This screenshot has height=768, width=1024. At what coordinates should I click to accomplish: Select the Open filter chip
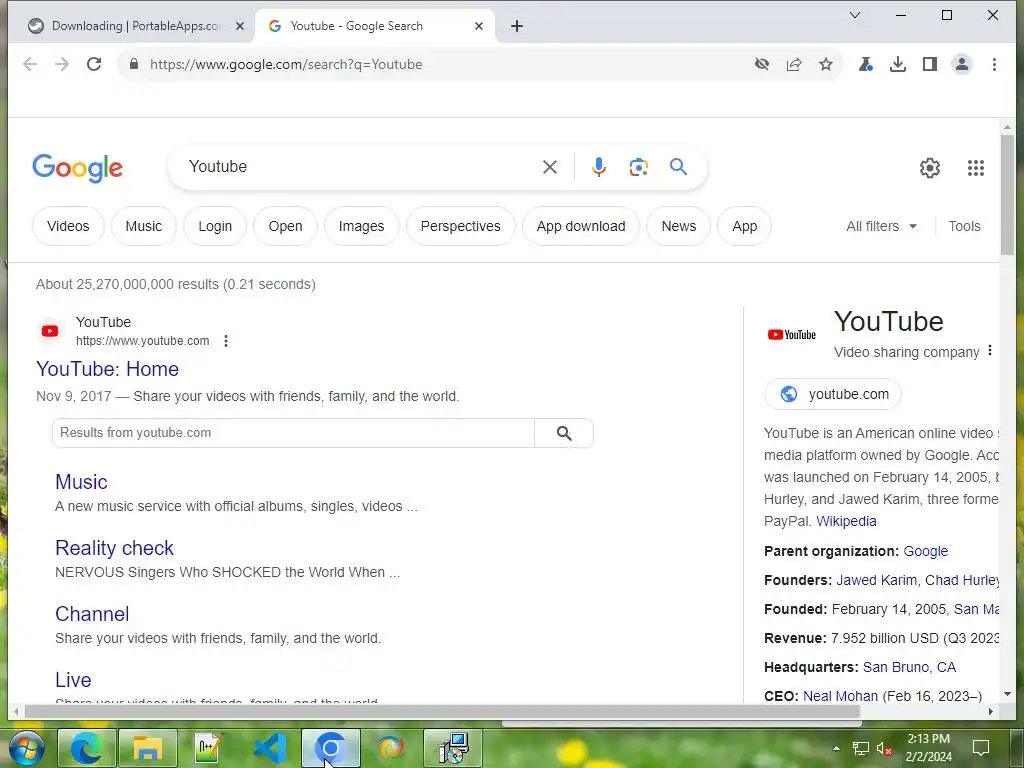[x=285, y=226]
